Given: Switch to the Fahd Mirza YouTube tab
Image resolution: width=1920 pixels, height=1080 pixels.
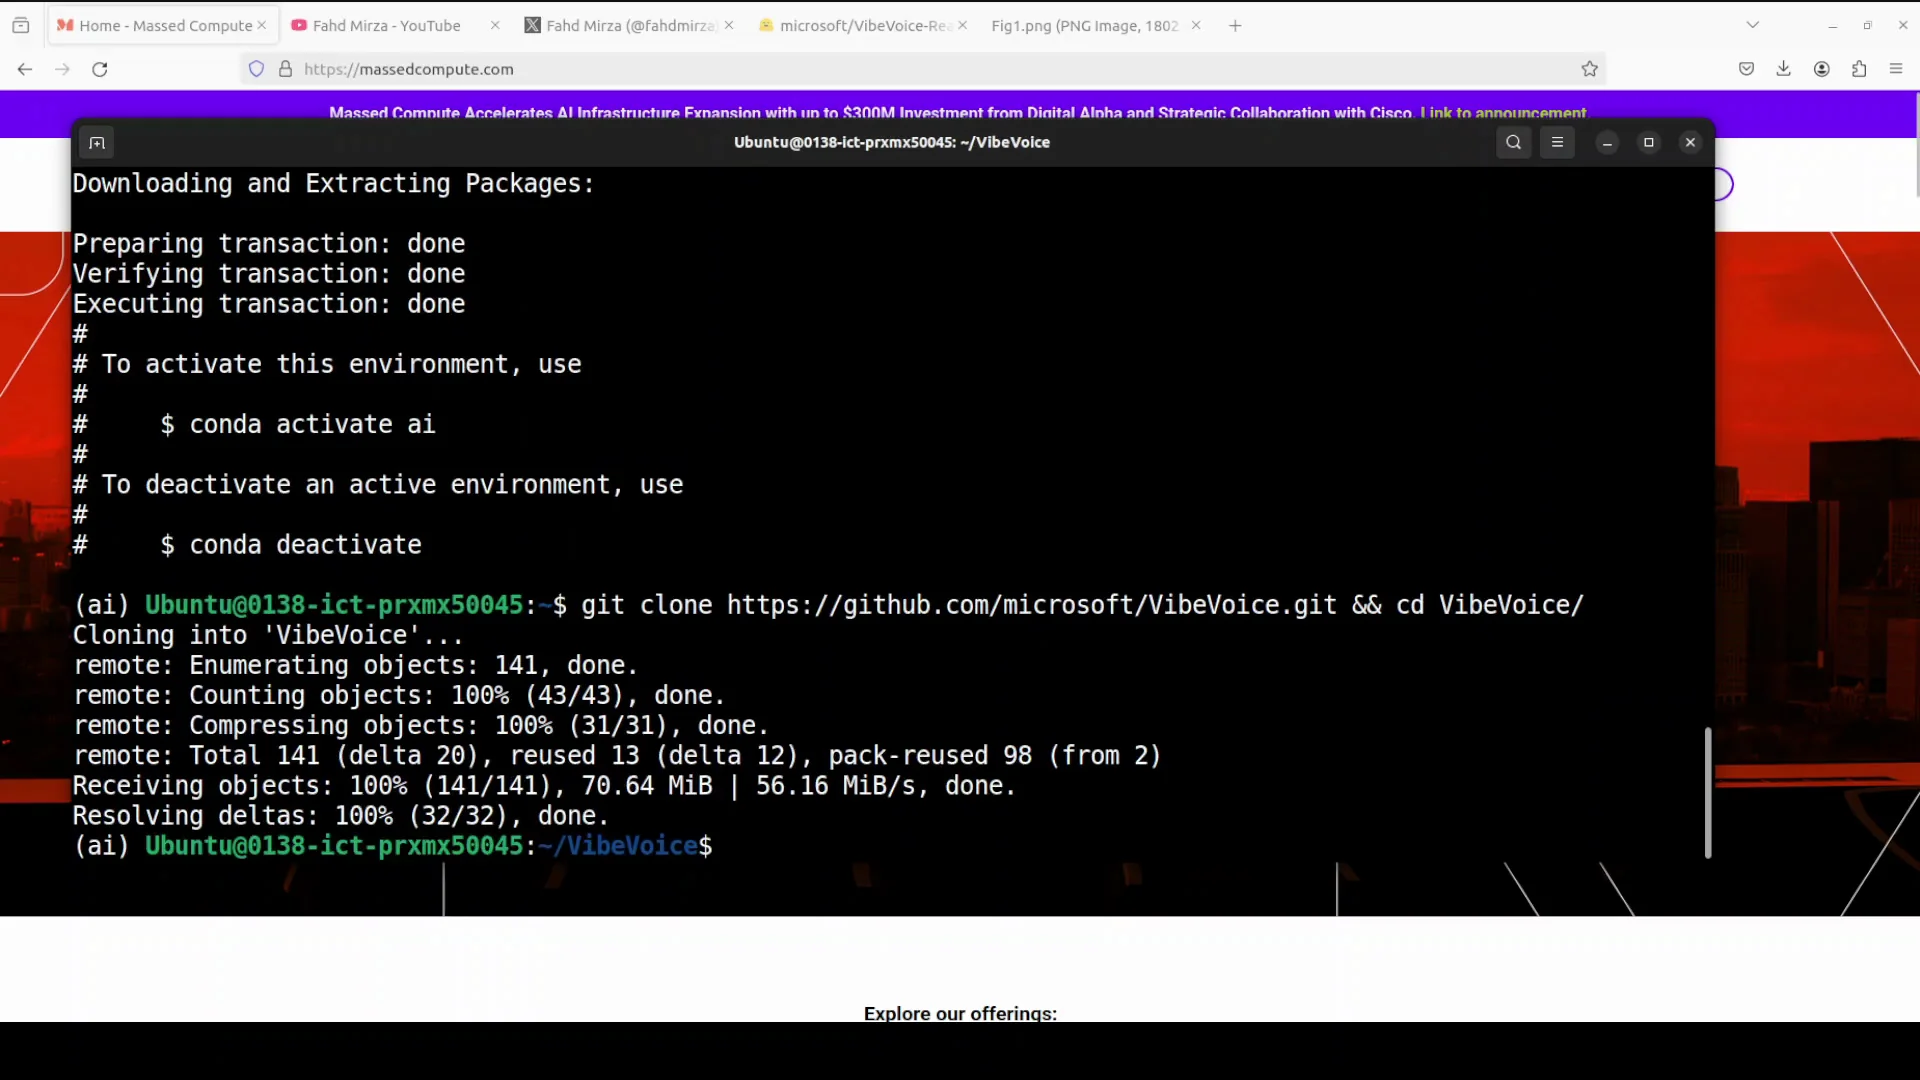Looking at the screenshot, I should click(x=385, y=25).
